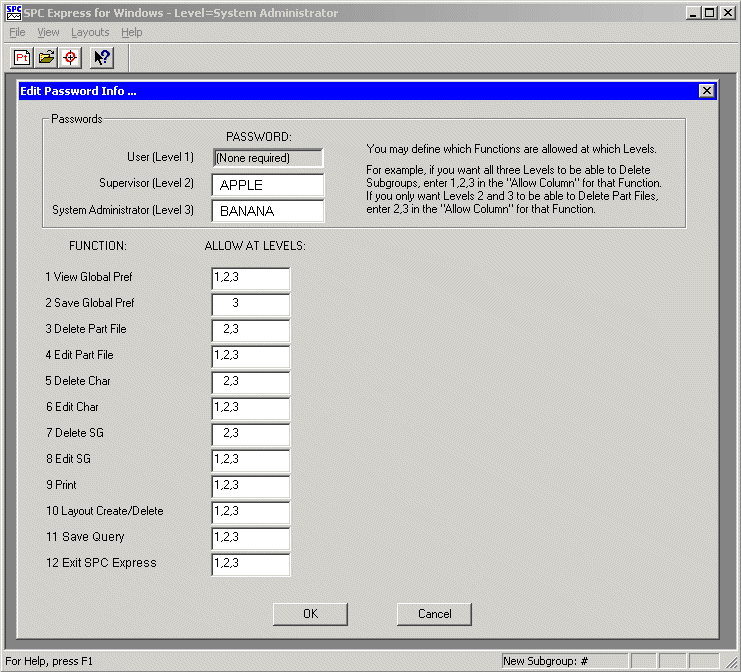The height and width of the screenshot is (672, 741).
Task: Click the Edit Char levels field
Action: click(251, 408)
